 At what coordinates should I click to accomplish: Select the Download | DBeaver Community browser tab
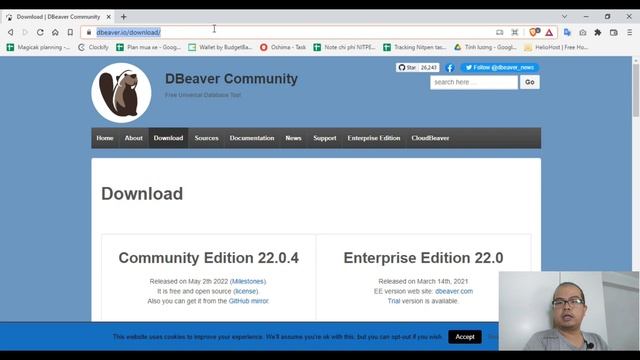click(x=58, y=17)
